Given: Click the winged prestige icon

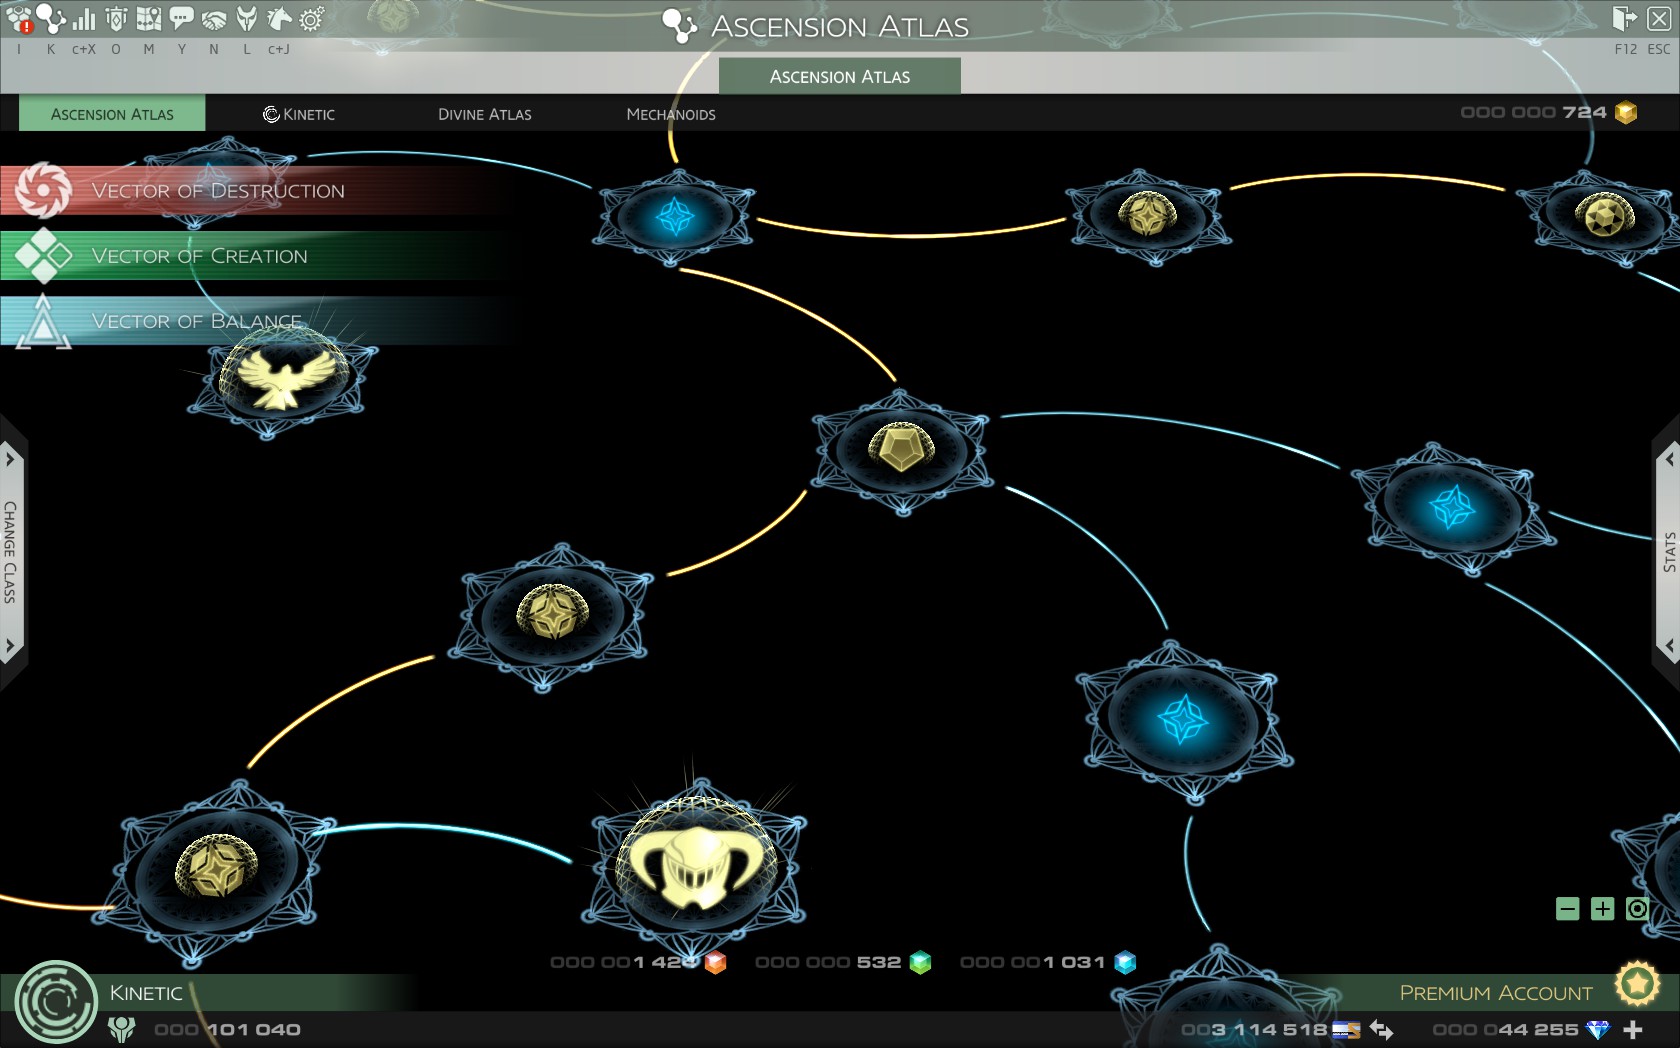Looking at the screenshot, I should pyautogui.click(x=121, y=1030).
